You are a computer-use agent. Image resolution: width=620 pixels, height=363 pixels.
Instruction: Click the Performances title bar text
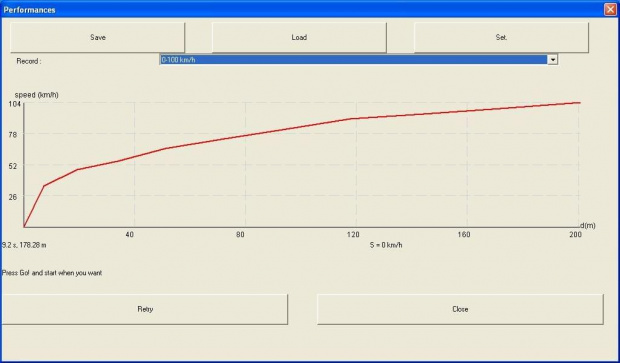point(29,10)
